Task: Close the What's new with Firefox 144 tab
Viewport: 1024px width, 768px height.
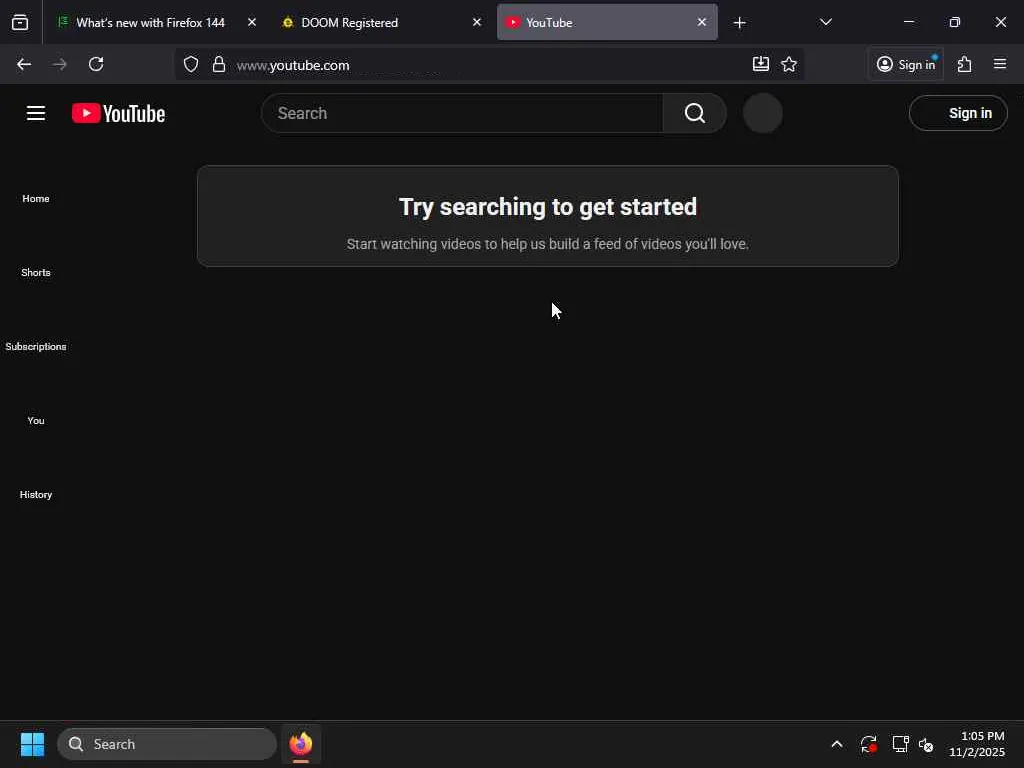Action: [x=251, y=22]
